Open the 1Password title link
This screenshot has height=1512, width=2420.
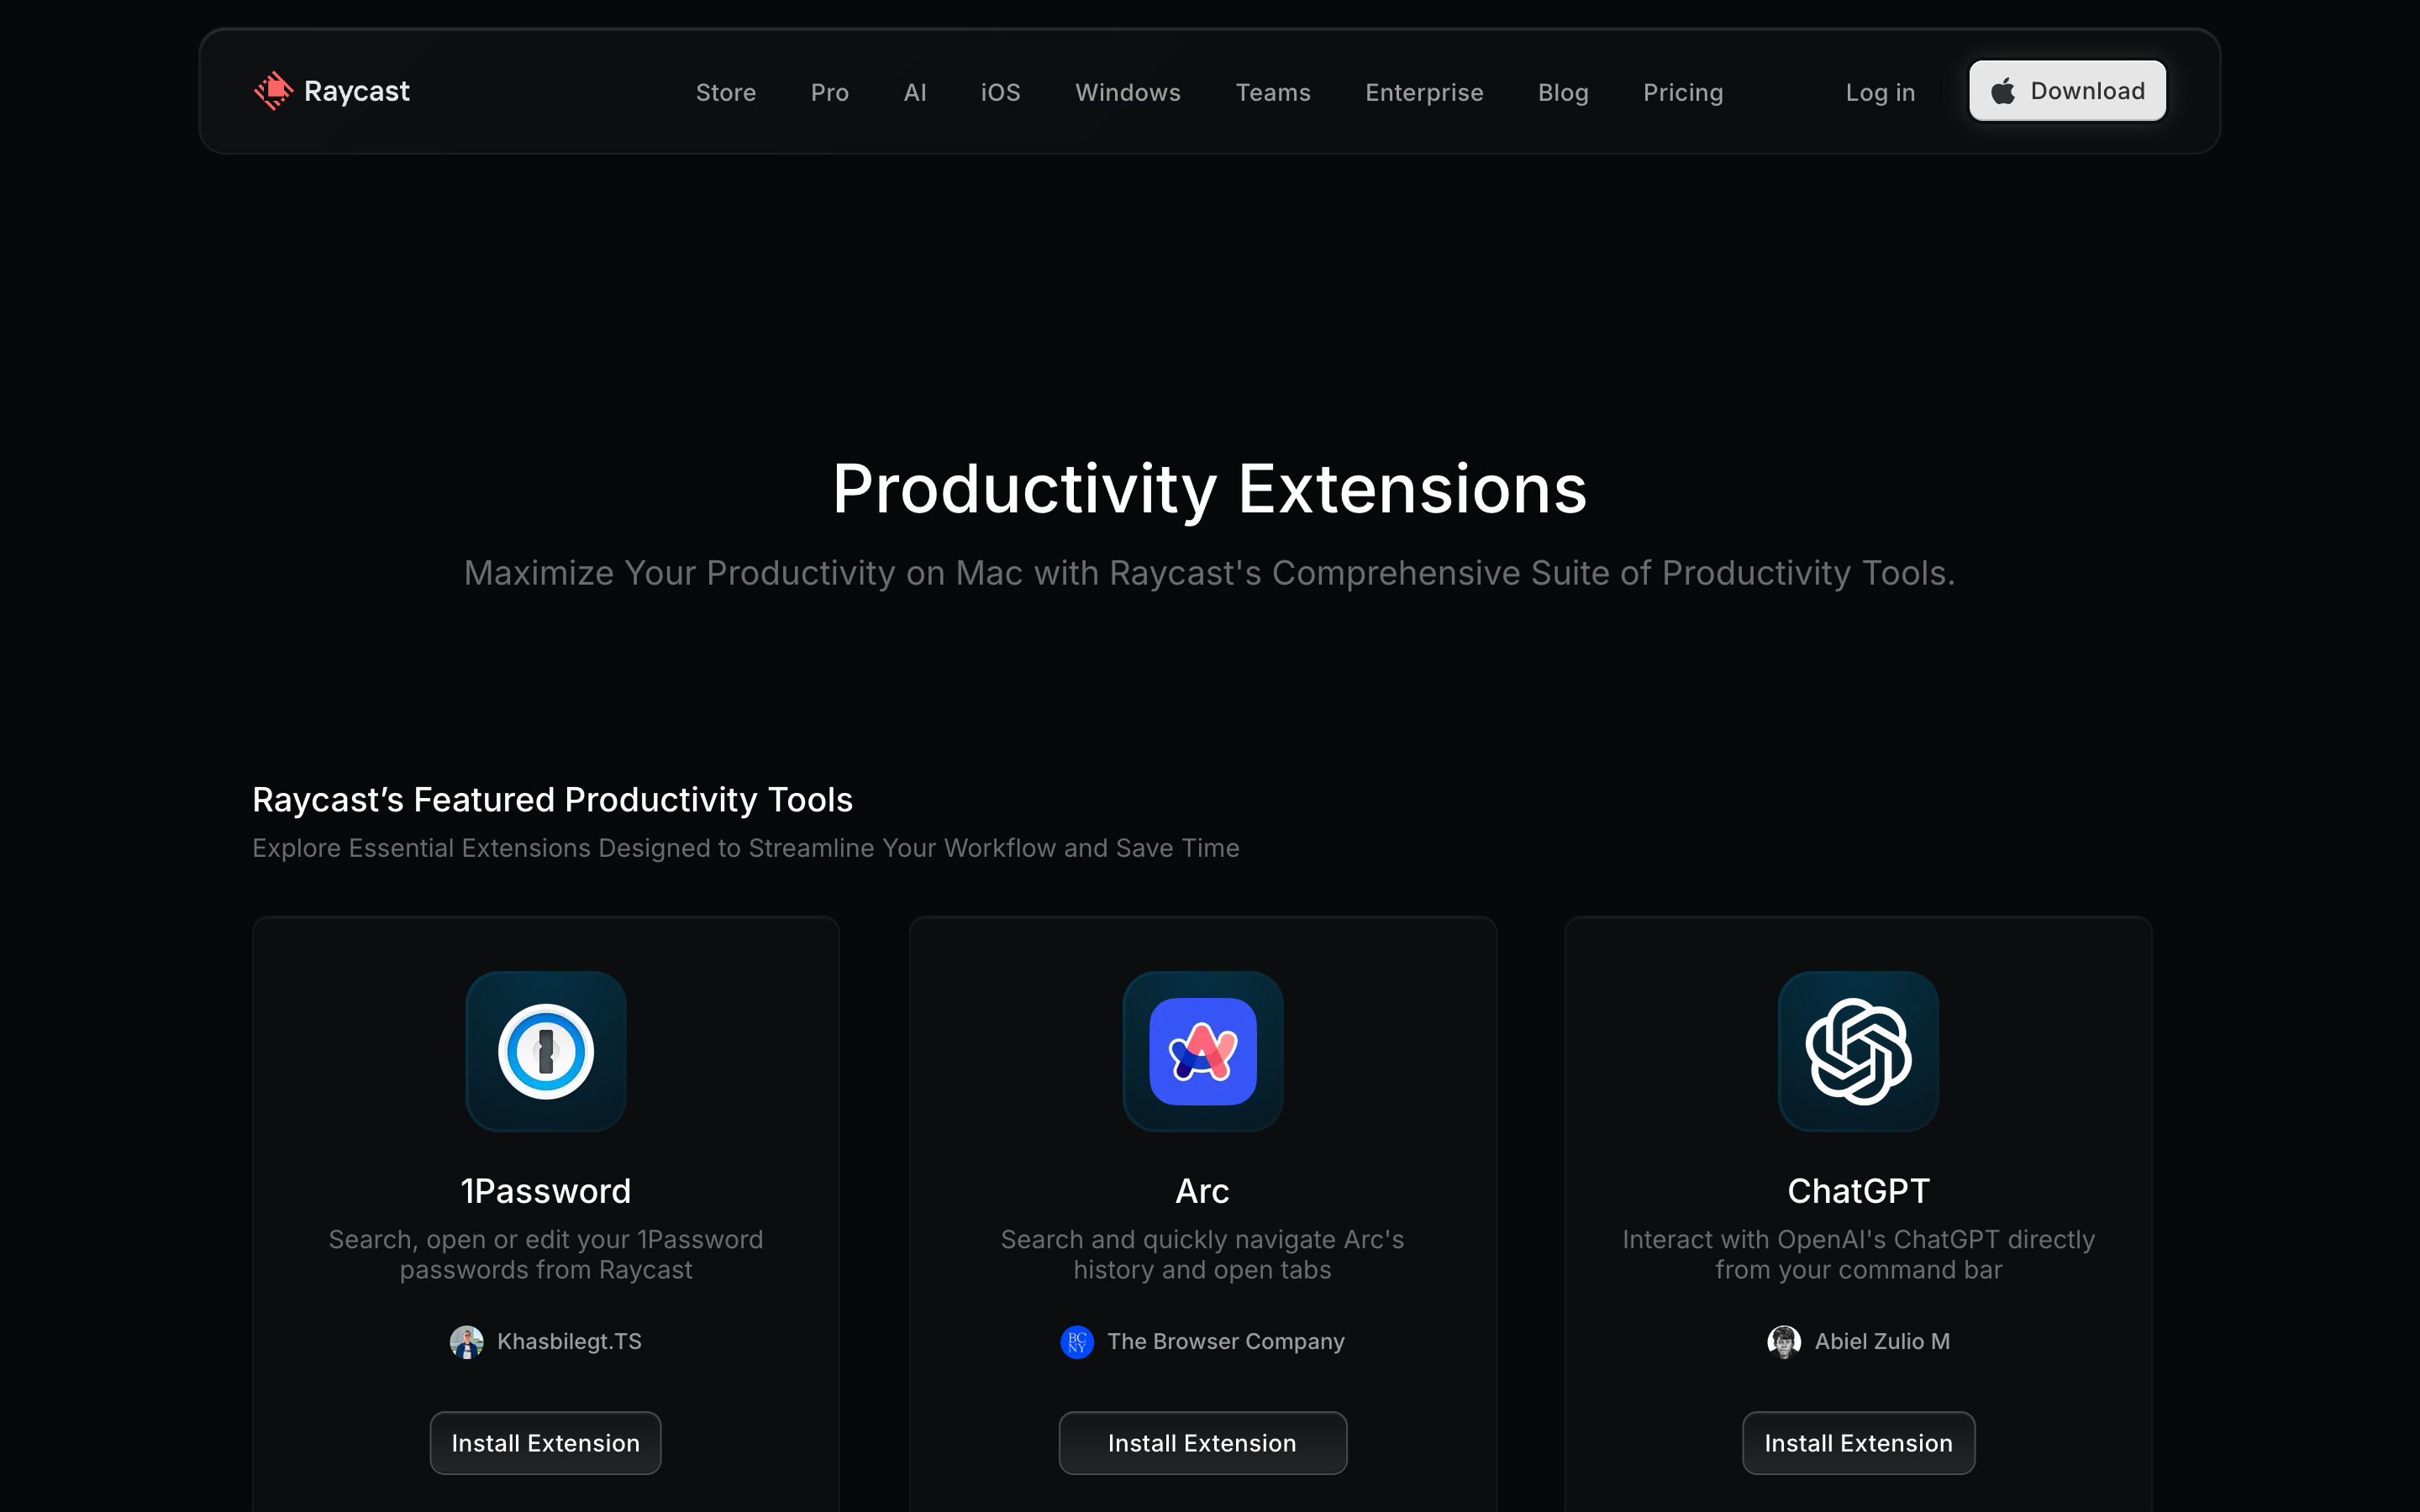click(546, 1191)
